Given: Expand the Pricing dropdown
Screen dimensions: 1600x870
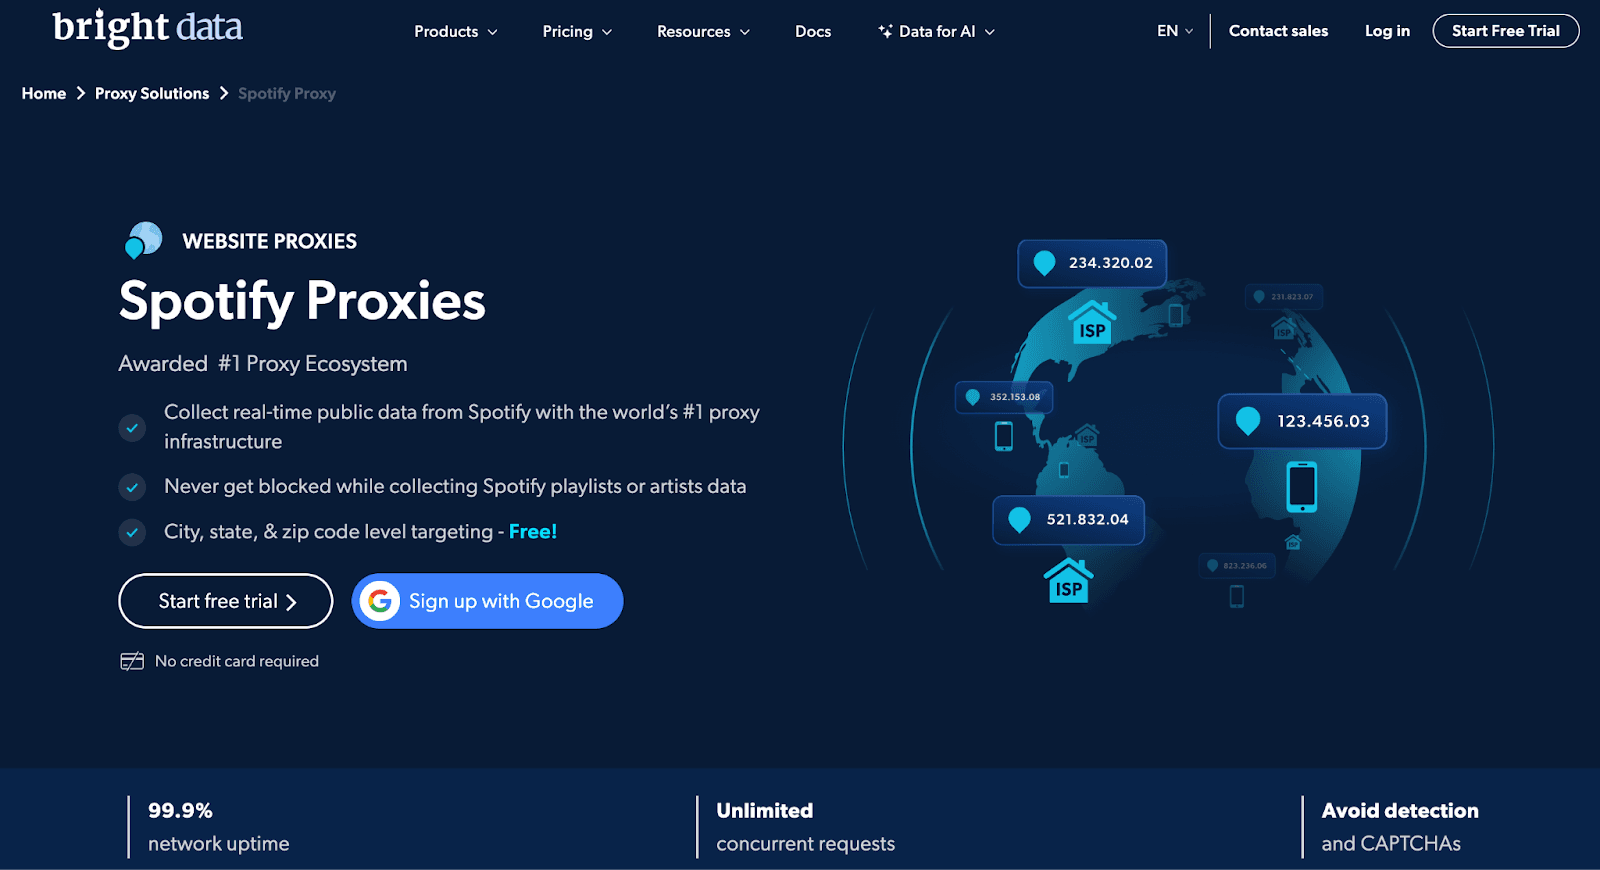Looking at the screenshot, I should coord(577,32).
